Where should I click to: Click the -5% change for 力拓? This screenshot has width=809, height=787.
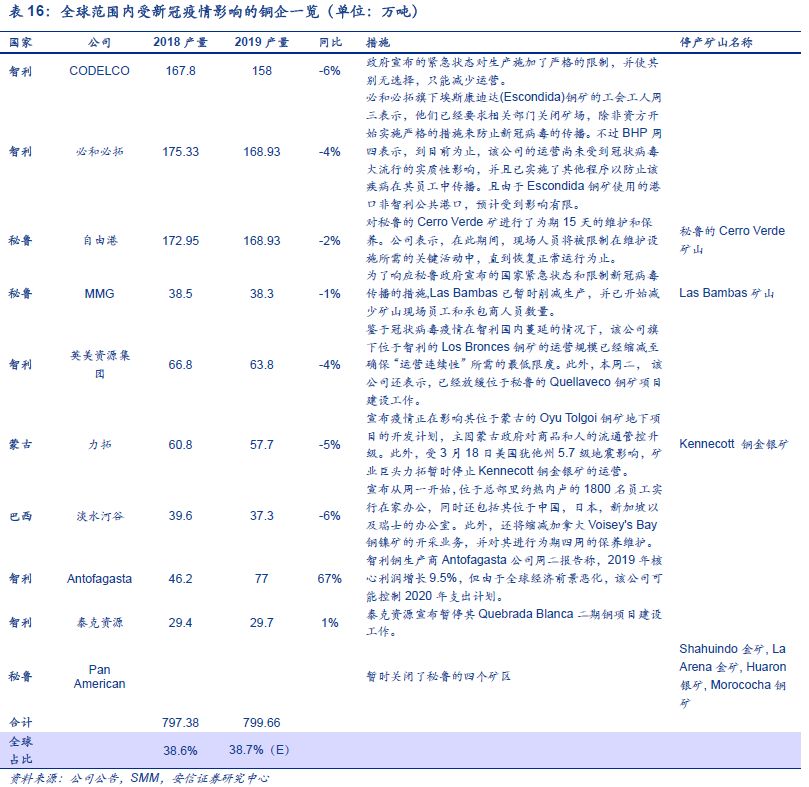(329, 444)
